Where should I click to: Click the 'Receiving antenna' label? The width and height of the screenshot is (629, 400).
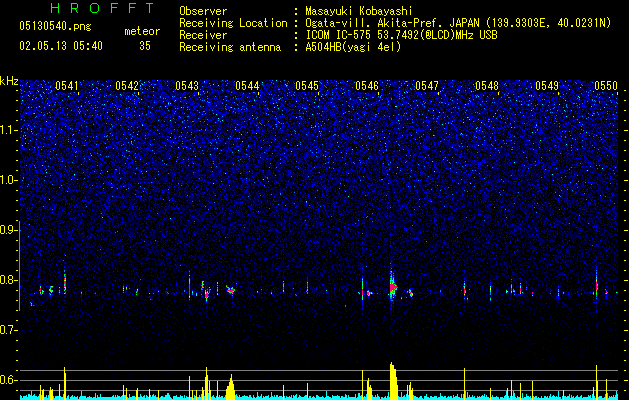point(230,47)
